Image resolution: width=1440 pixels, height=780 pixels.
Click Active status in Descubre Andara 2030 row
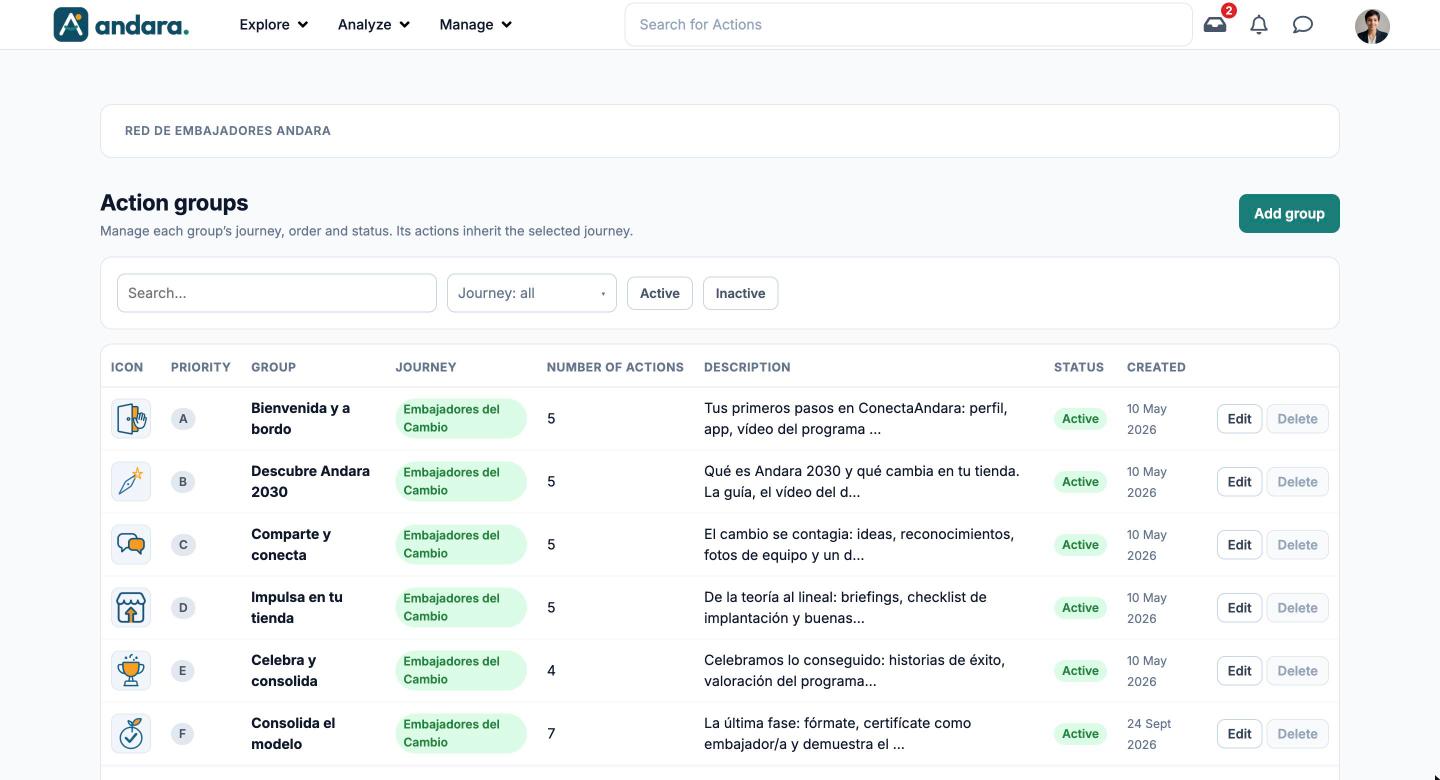1080,482
